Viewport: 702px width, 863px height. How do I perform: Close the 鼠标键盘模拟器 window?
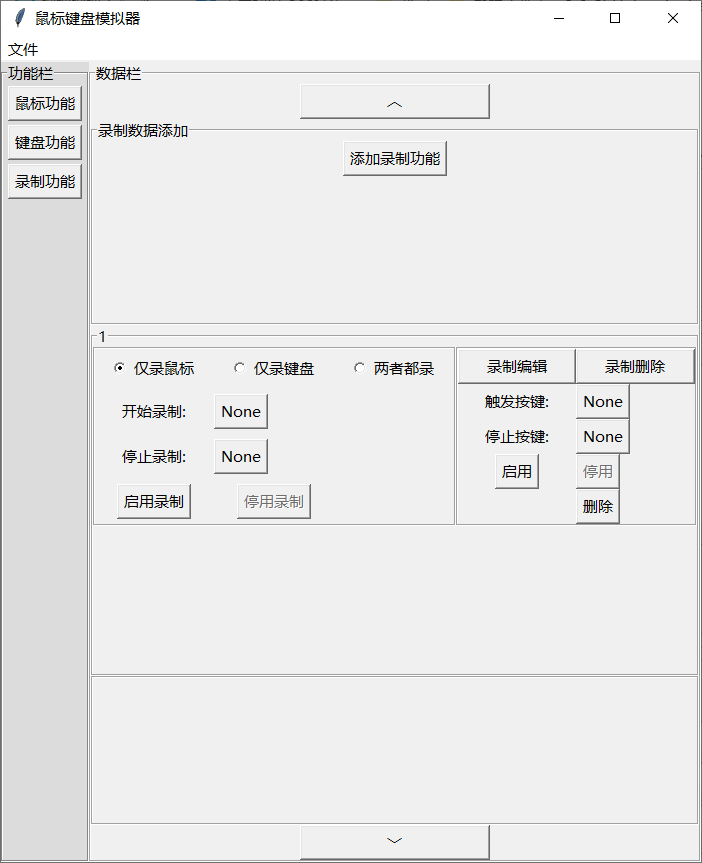pos(672,18)
